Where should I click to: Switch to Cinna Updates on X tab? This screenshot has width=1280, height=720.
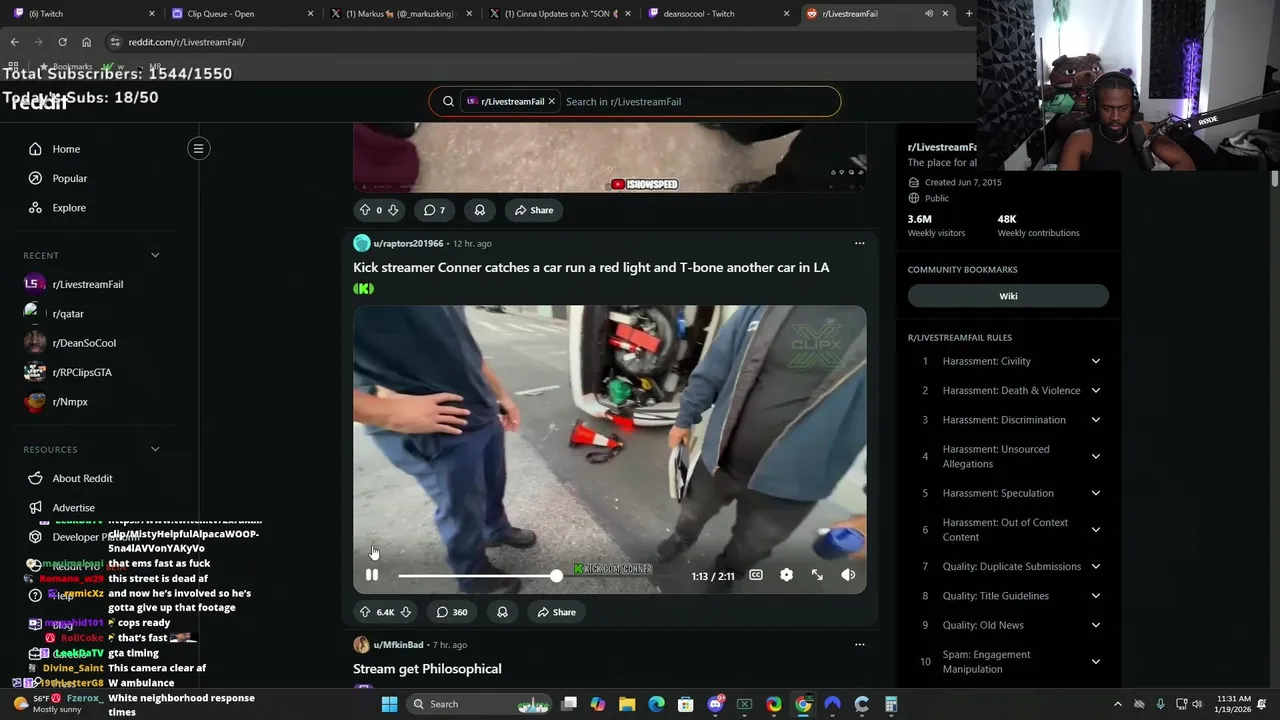[x=560, y=13]
